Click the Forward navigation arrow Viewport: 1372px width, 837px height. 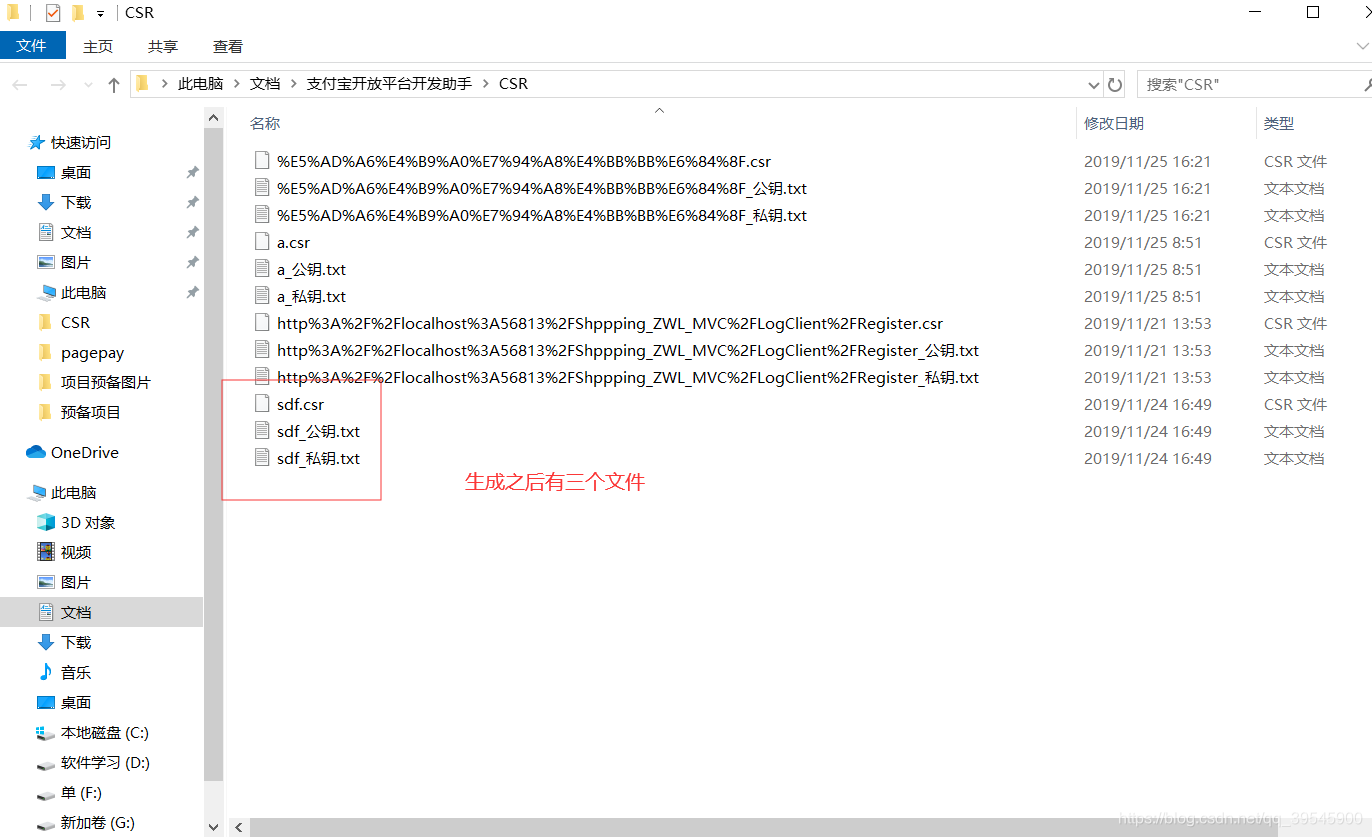tap(58, 85)
